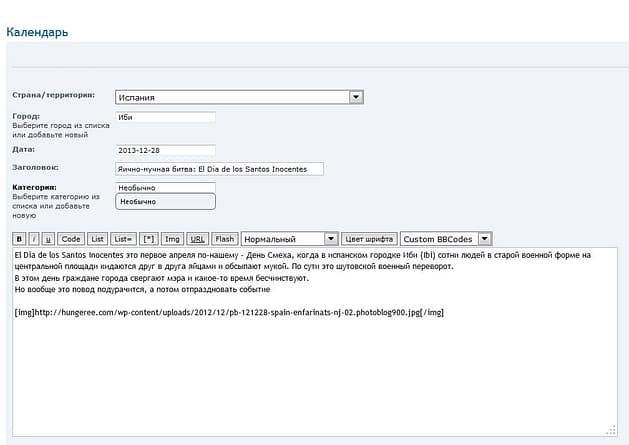Click the date field 2013-12-28
Screen dimensions: 629x445
[165, 150]
